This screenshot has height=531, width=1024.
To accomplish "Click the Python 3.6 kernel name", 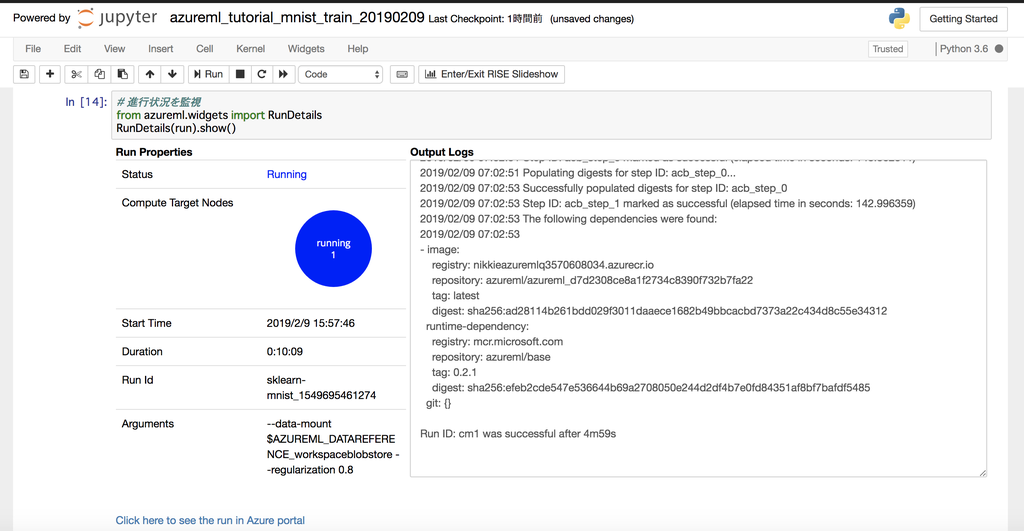I will click(x=964, y=49).
